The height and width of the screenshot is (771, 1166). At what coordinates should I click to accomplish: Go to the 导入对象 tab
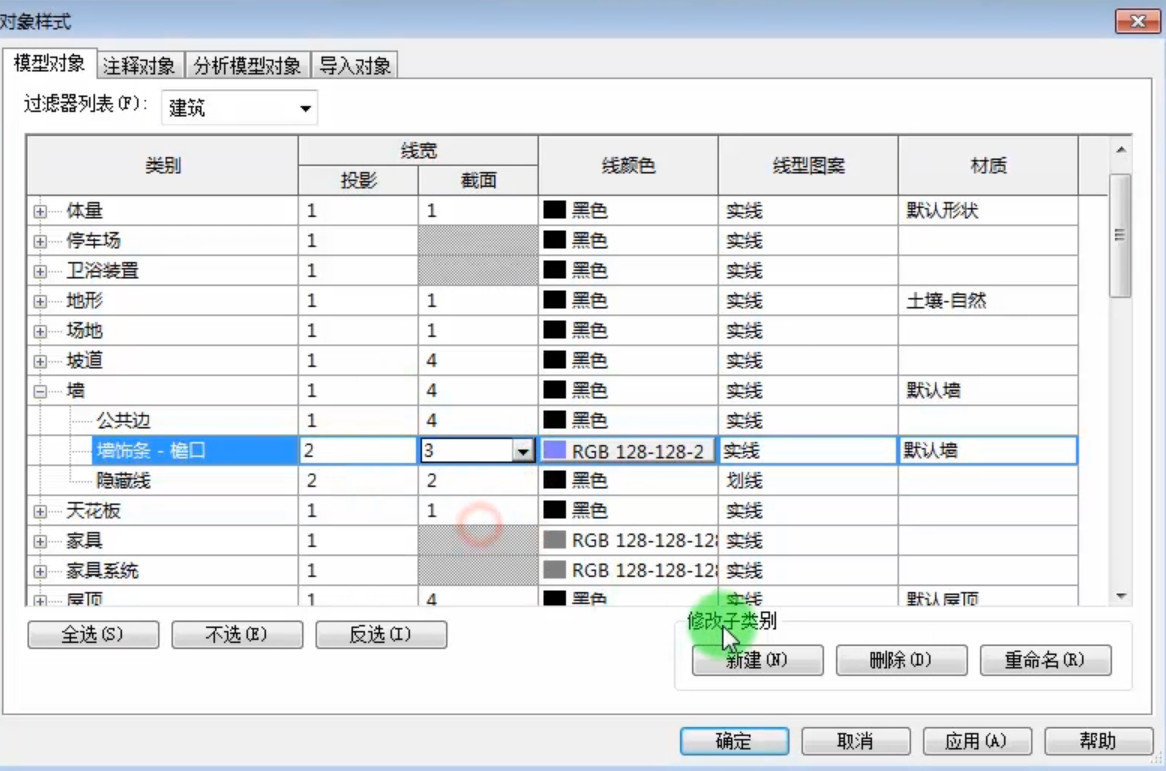click(355, 65)
